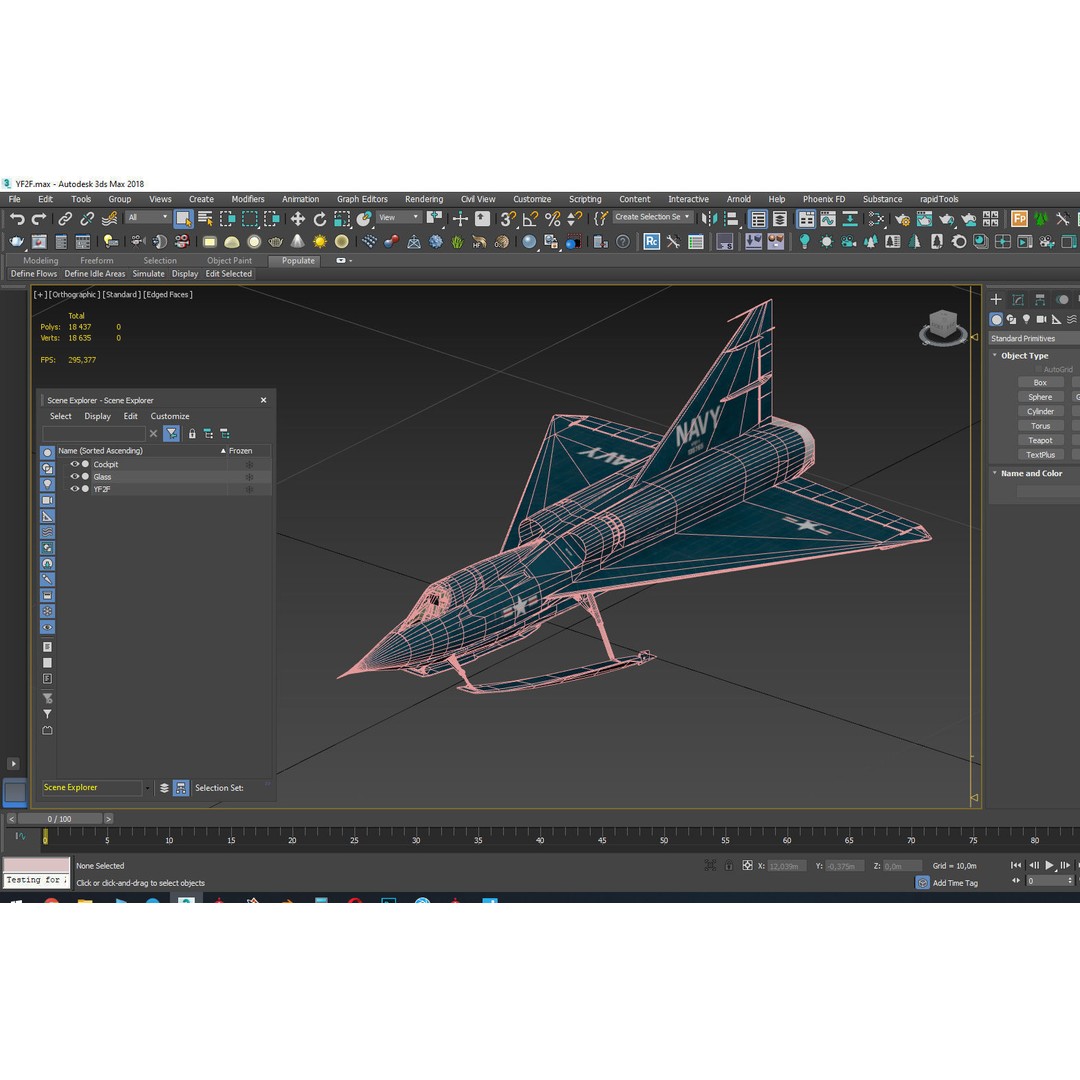Choose the Select and Move tool
Viewport: 1080px width, 1080px height.
pyautogui.click(x=298, y=219)
